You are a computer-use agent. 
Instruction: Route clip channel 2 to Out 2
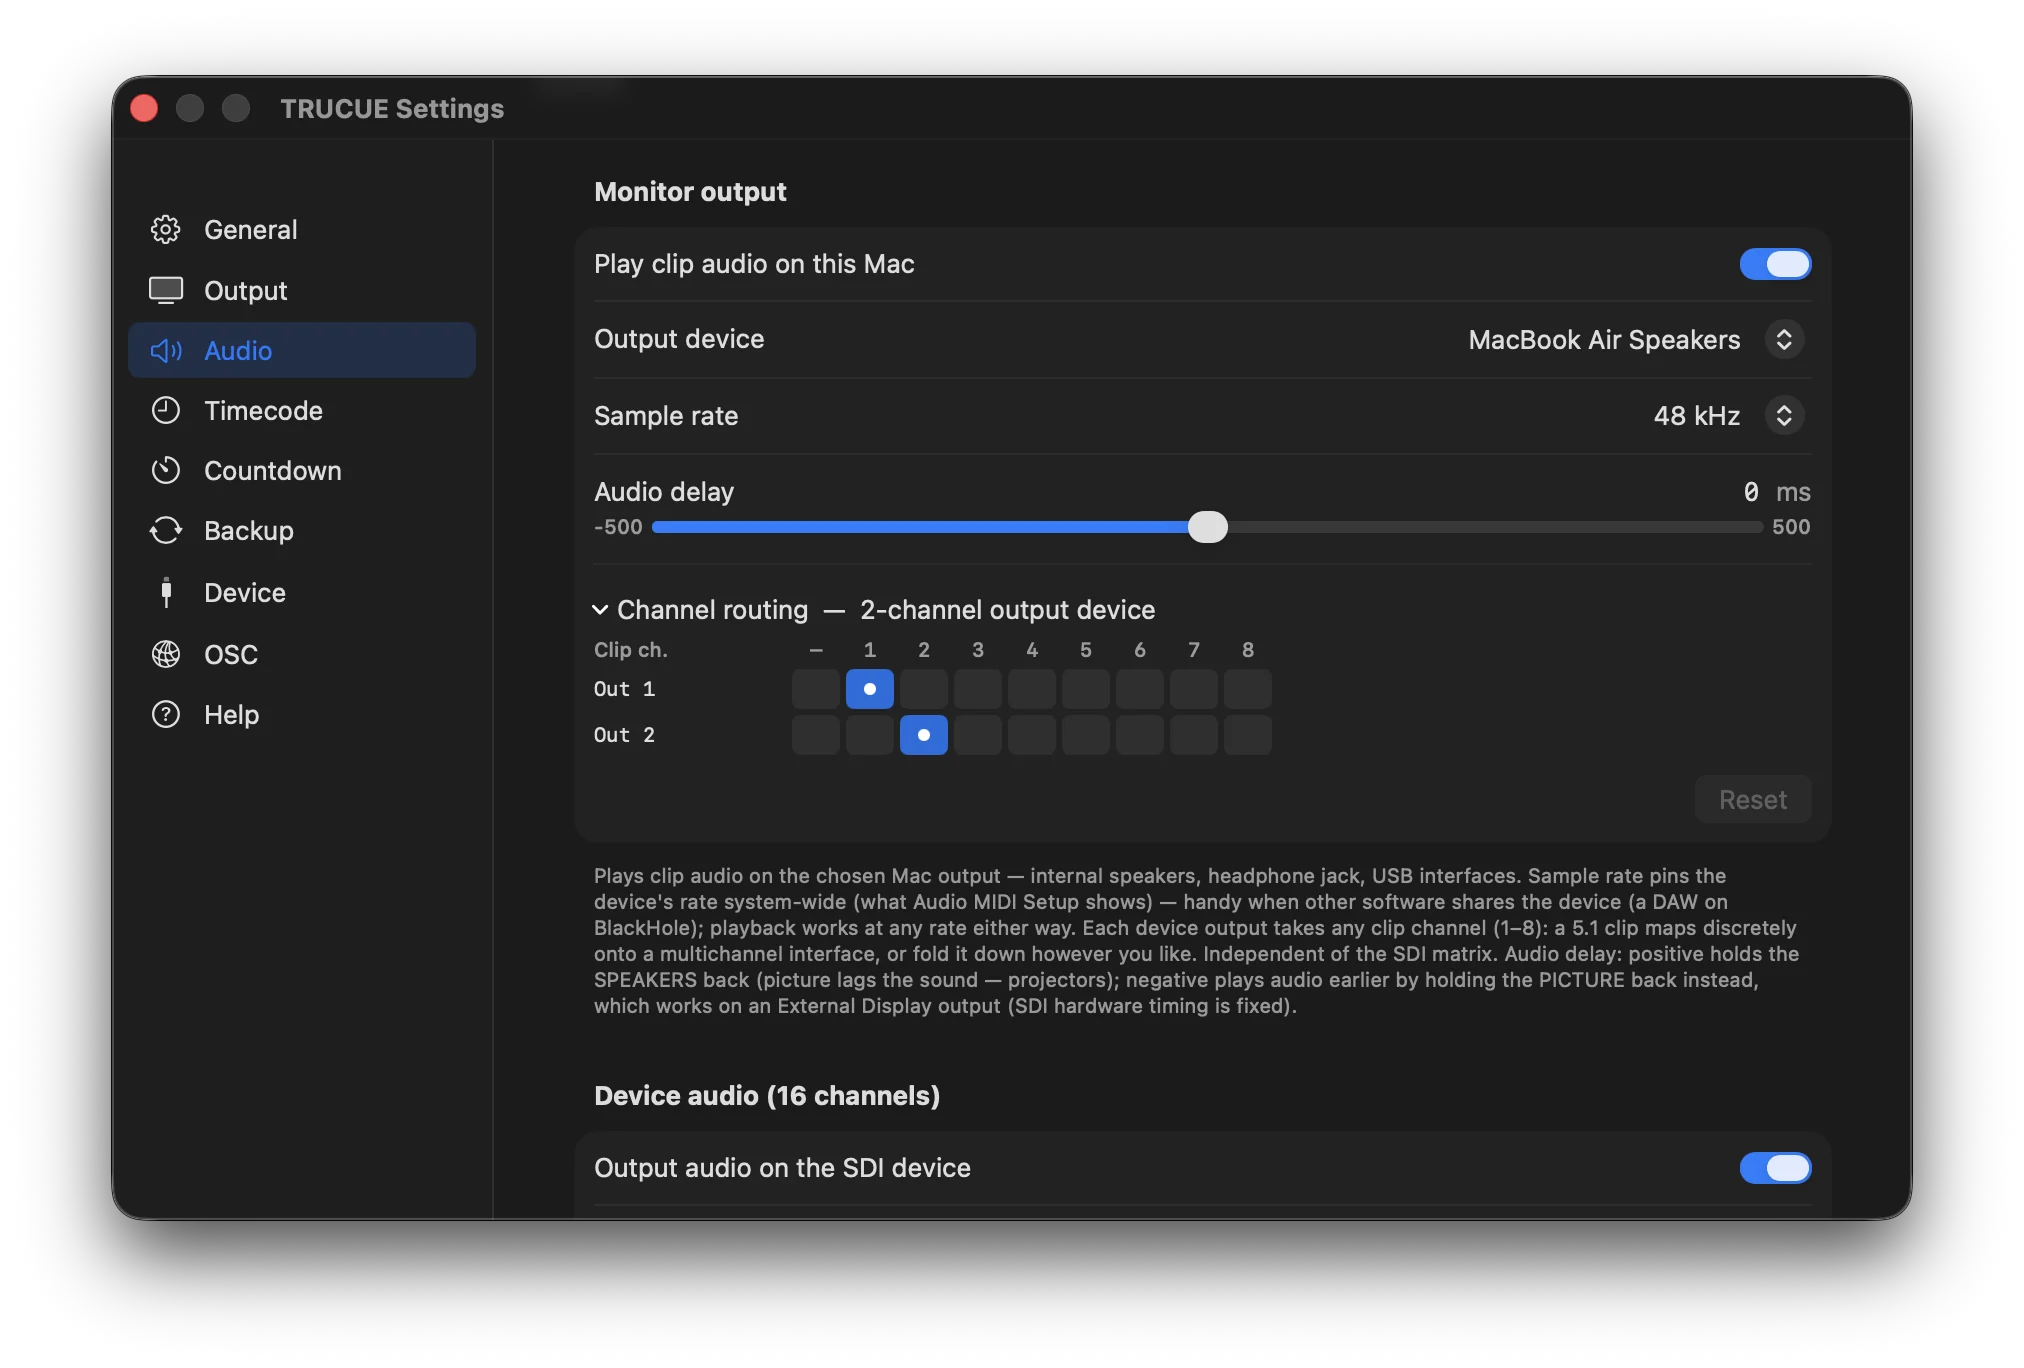coord(924,735)
